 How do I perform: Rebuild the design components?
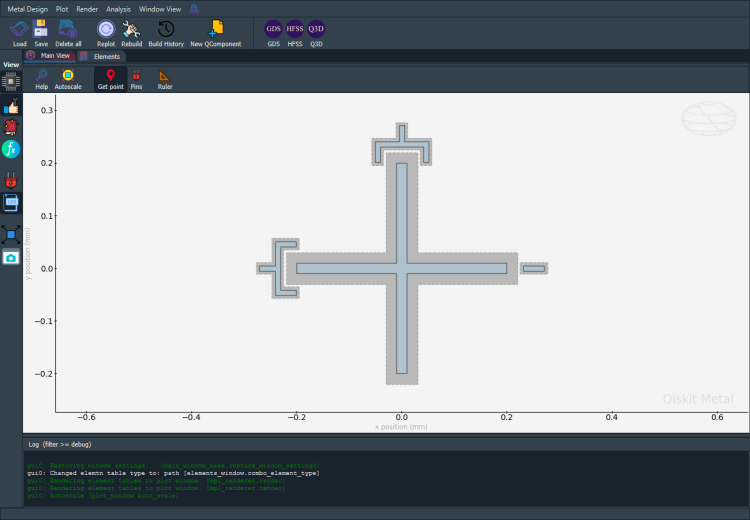(x=131, y=33)
